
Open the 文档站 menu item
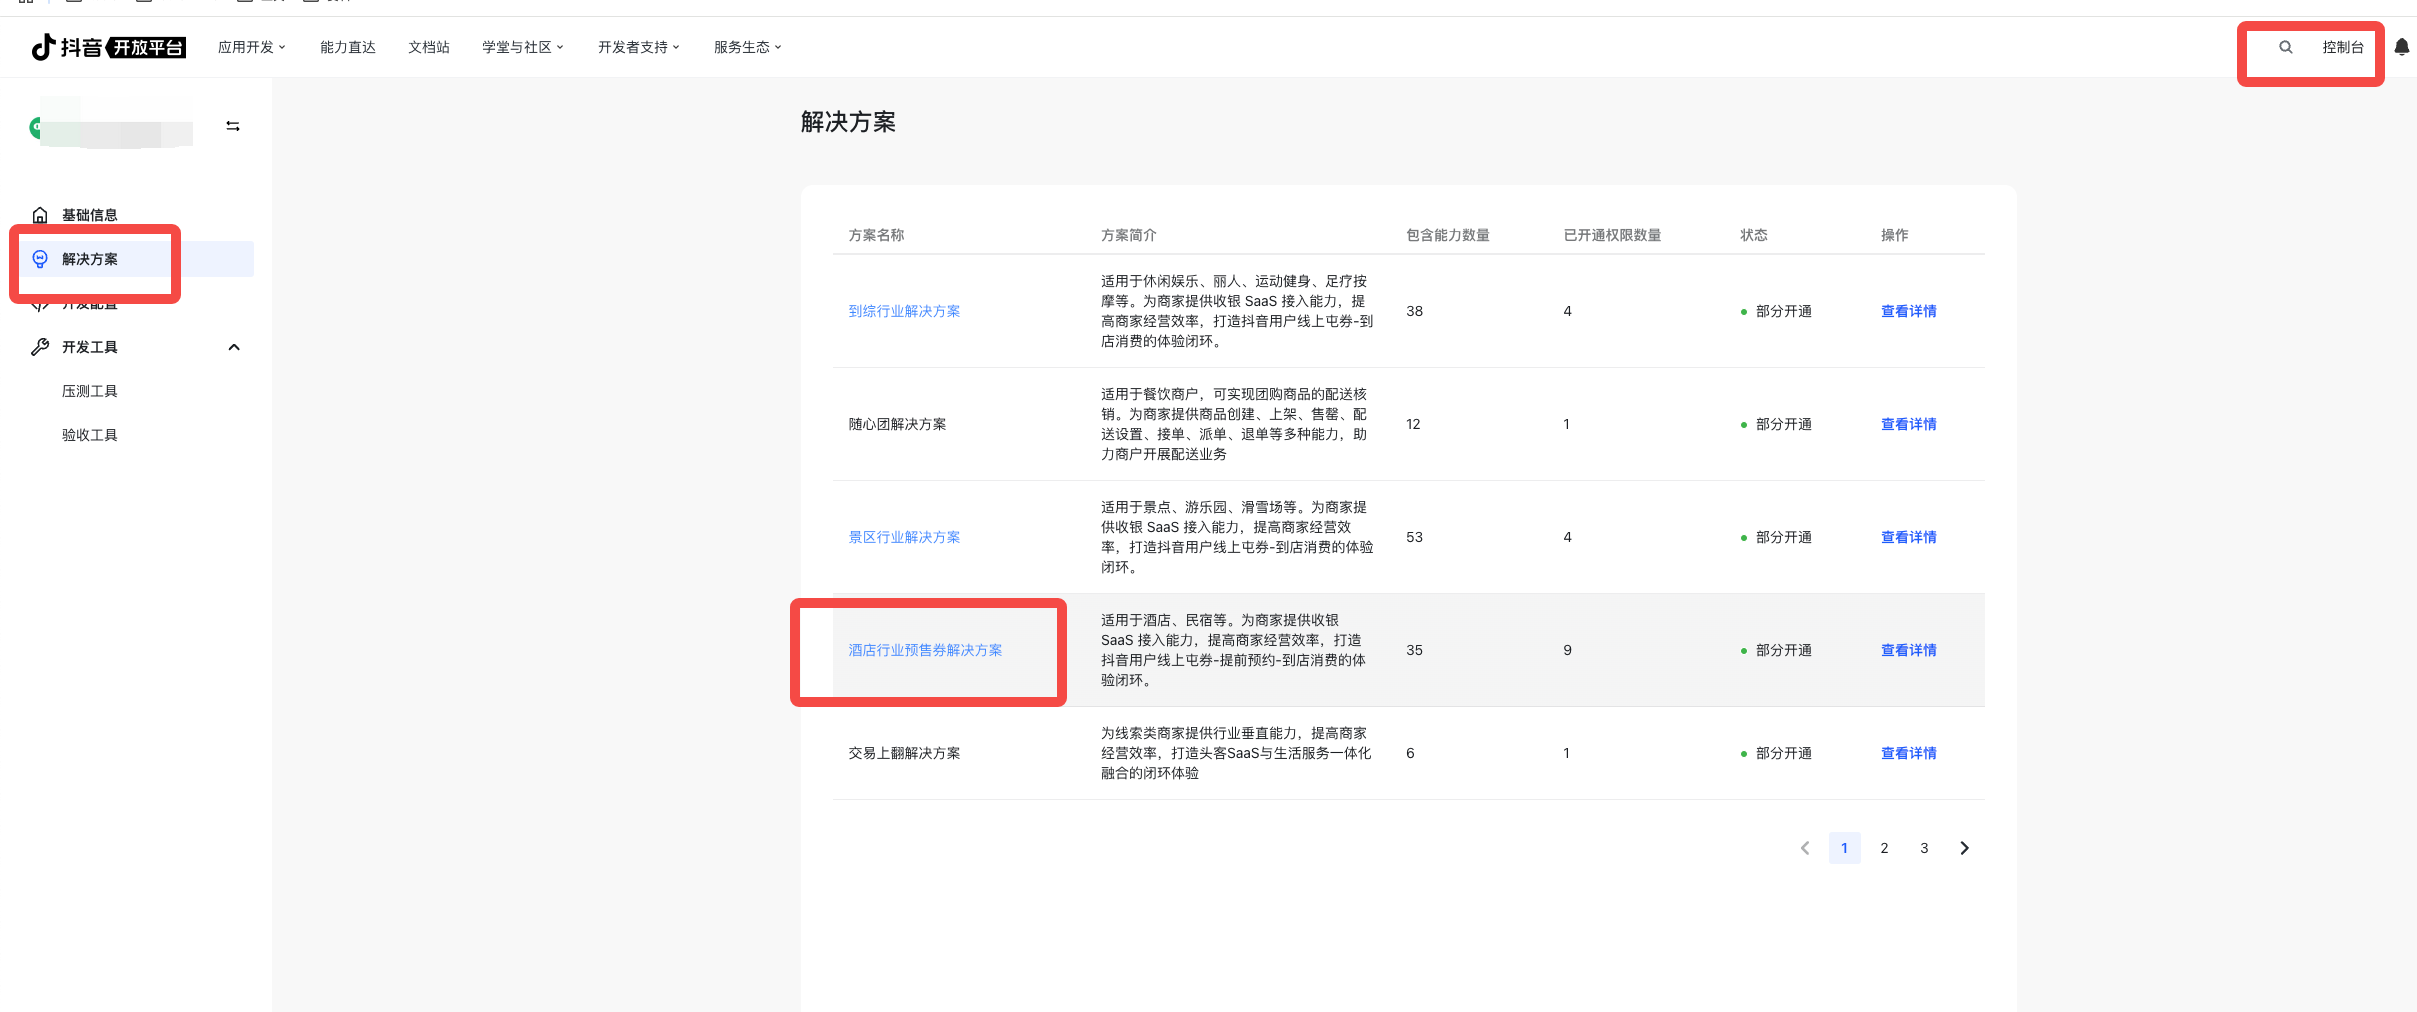pos(429,47)
